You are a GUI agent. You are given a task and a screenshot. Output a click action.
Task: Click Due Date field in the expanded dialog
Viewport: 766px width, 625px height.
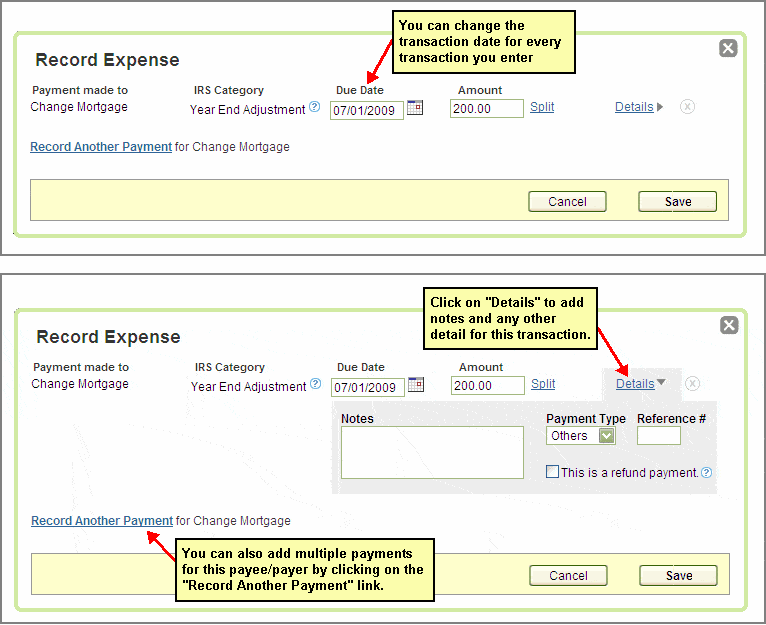click(x=367, y=387)
